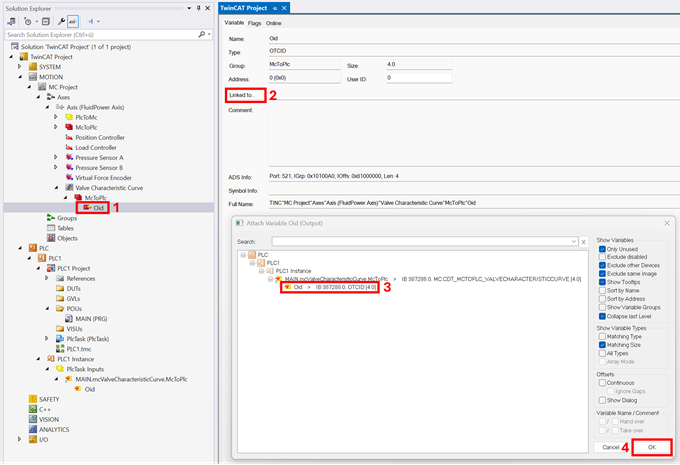Expand the Pressure Sensor A node
This screenshot has height=465, width=680.
point(56,157)
